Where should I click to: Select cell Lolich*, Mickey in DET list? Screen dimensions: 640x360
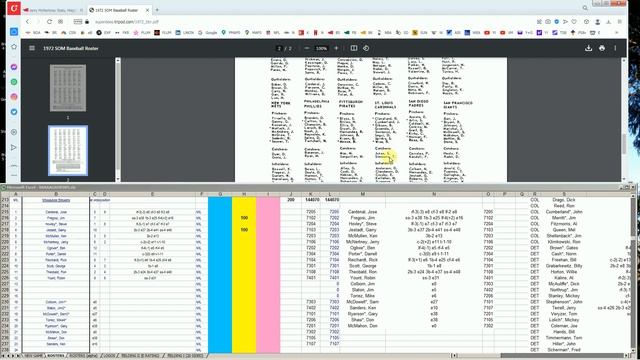(564, 320)
